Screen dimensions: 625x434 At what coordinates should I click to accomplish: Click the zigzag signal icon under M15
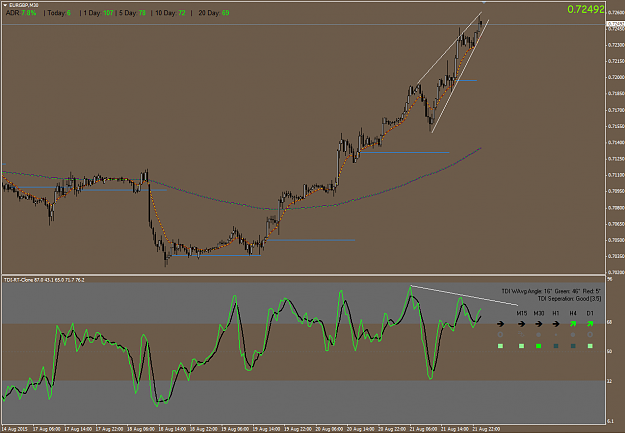point(521,334)
